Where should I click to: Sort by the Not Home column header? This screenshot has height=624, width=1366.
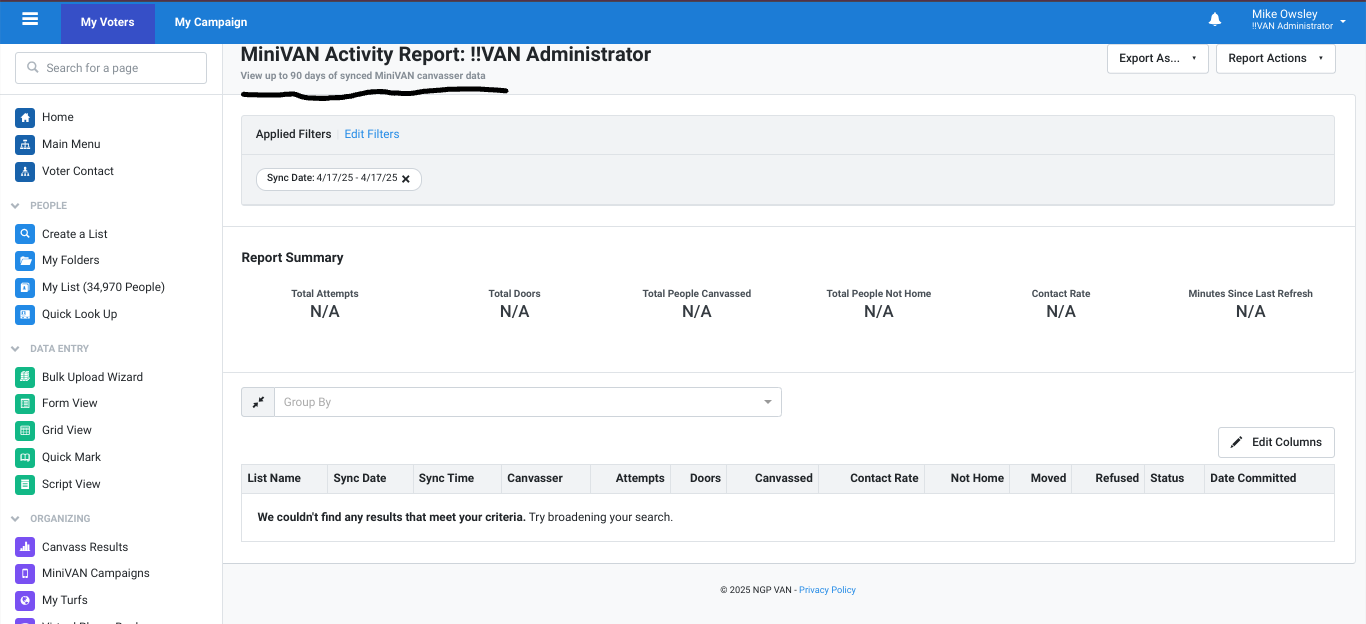[x=977, y=478]
